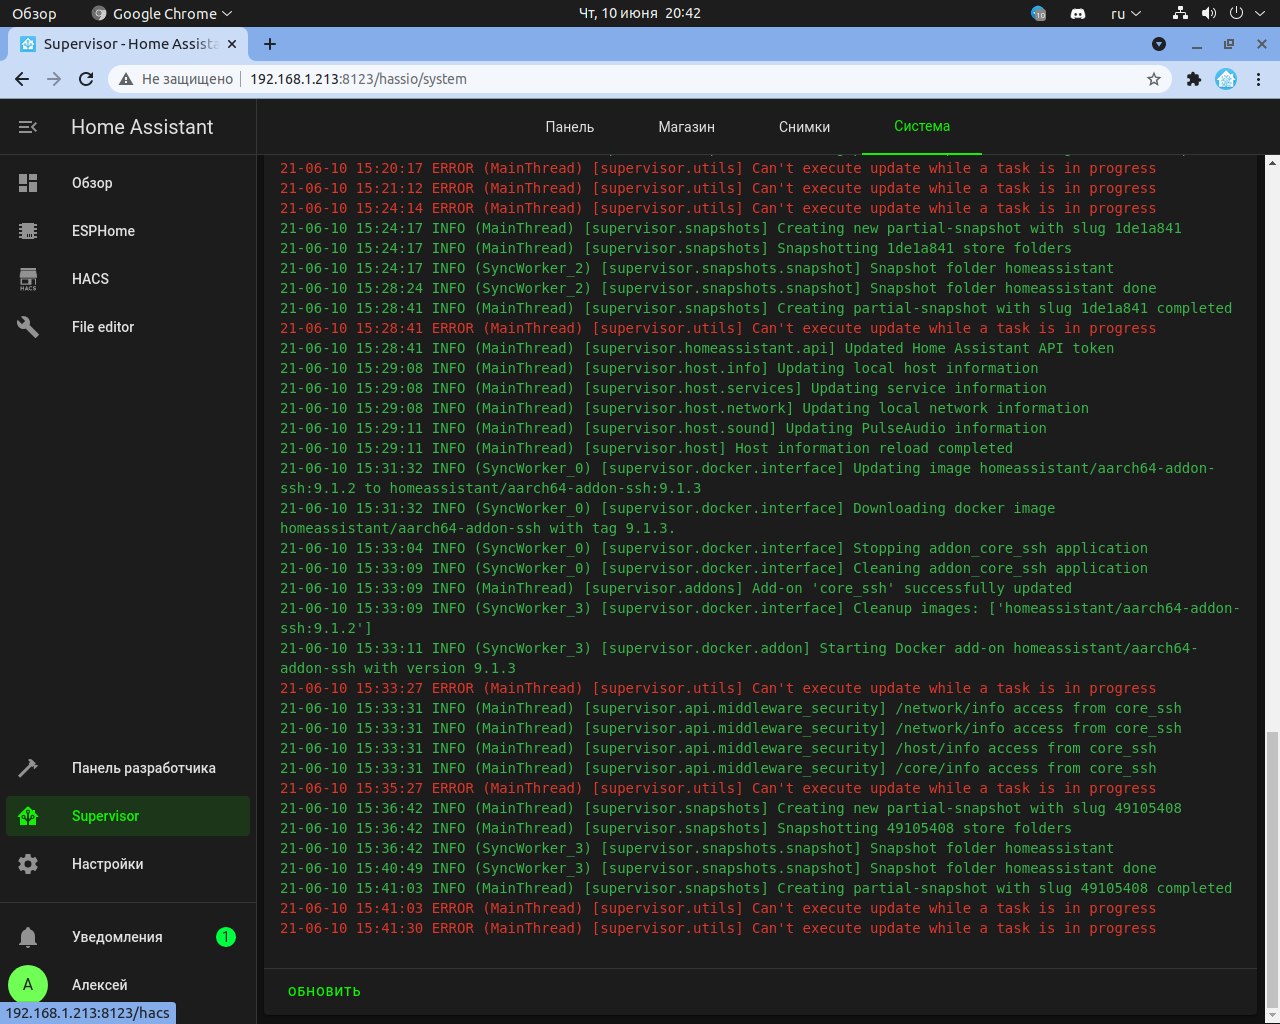Click the last 15:41:30 ERROR log line
The width and height of the screenshot is (1280, 1024).
pyautogui.click(x=718, y=928)
